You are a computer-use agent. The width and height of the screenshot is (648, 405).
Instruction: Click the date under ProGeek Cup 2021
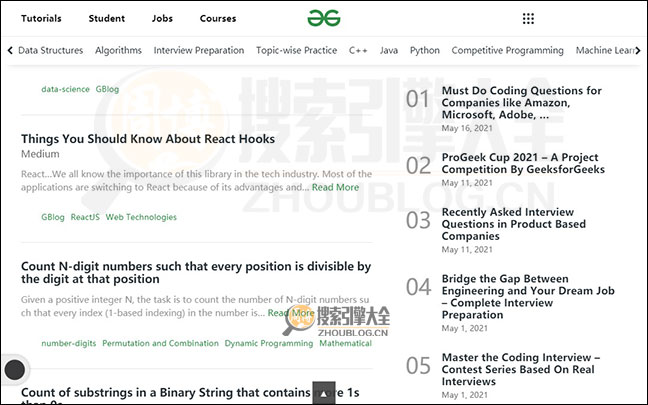pyautogui.click(x=467, y=183)
